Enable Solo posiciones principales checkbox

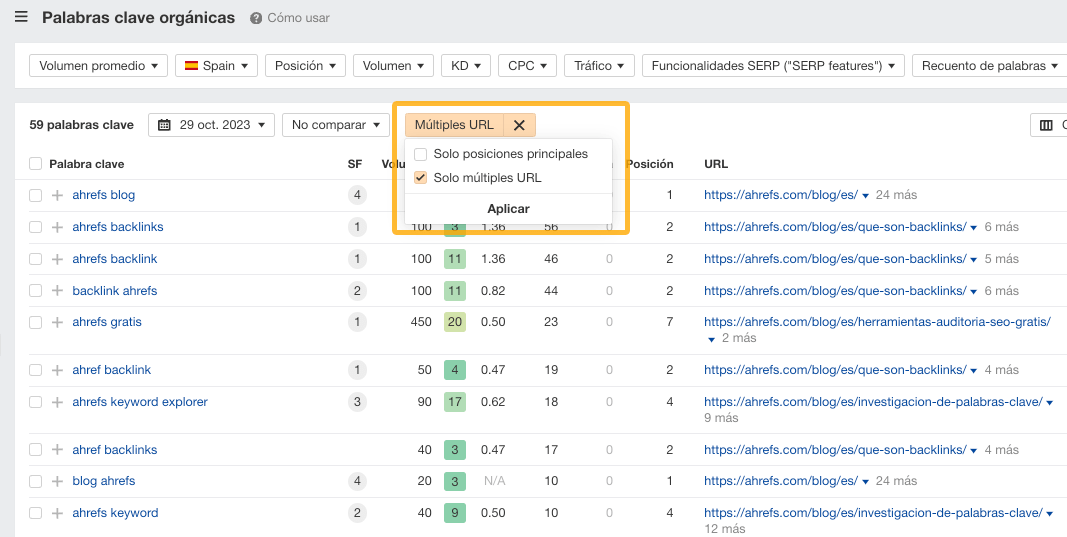point(421,154)
